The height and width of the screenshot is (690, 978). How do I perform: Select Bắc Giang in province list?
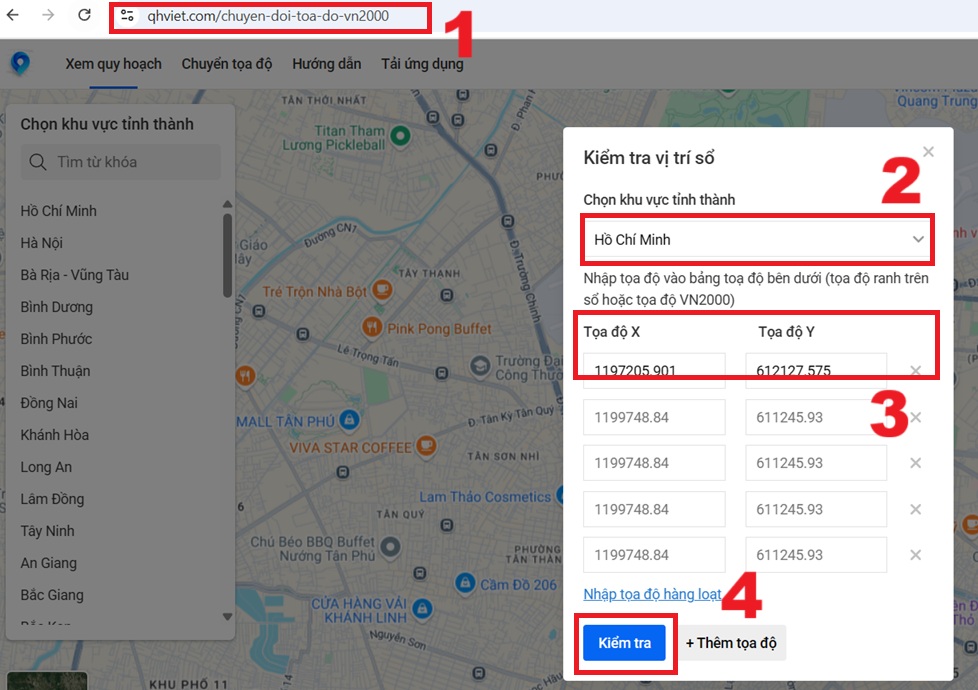[x=52, y=595]
